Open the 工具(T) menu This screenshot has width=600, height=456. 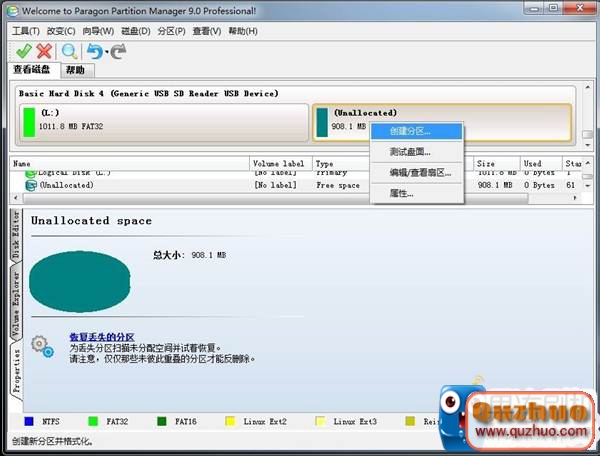[26, 31]
